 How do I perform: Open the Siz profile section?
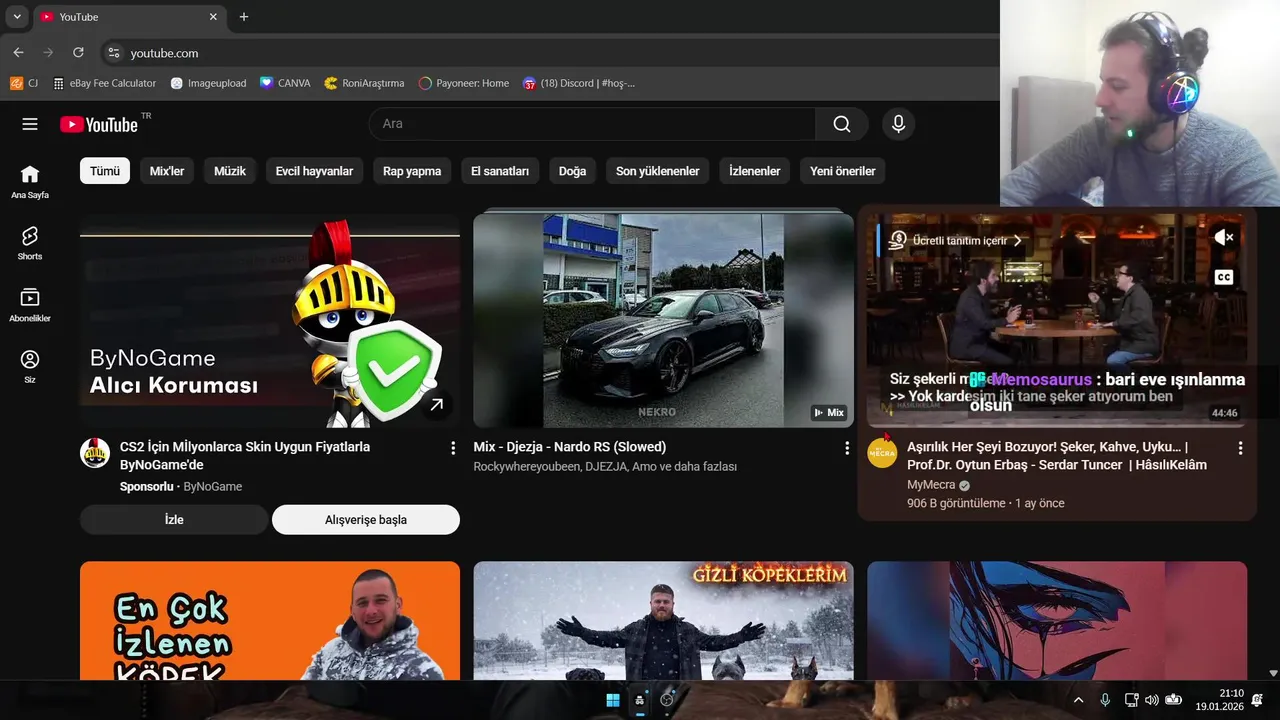coord(30,366)
